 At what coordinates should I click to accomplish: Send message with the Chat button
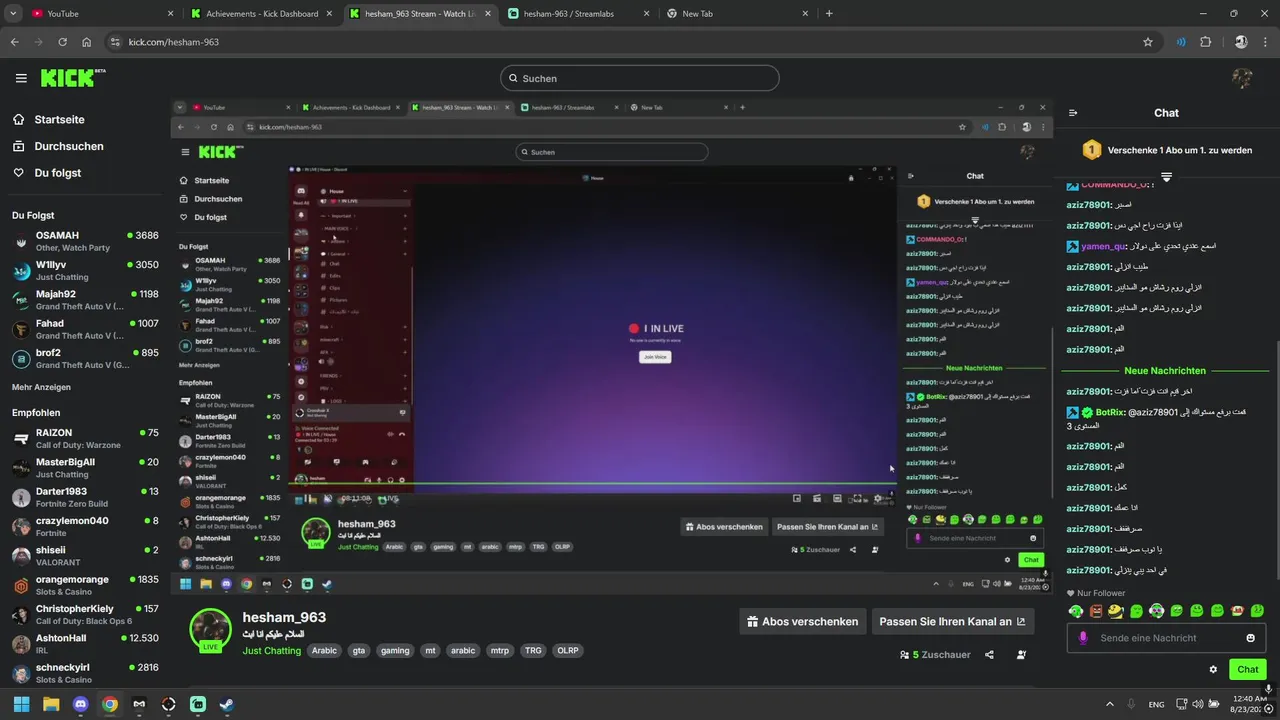(1248, 670)
